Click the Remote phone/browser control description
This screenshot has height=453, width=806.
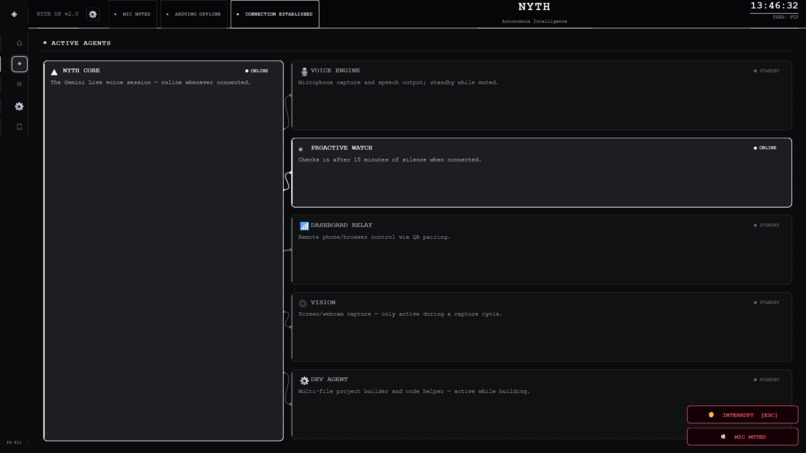click(x=374, y=237)
